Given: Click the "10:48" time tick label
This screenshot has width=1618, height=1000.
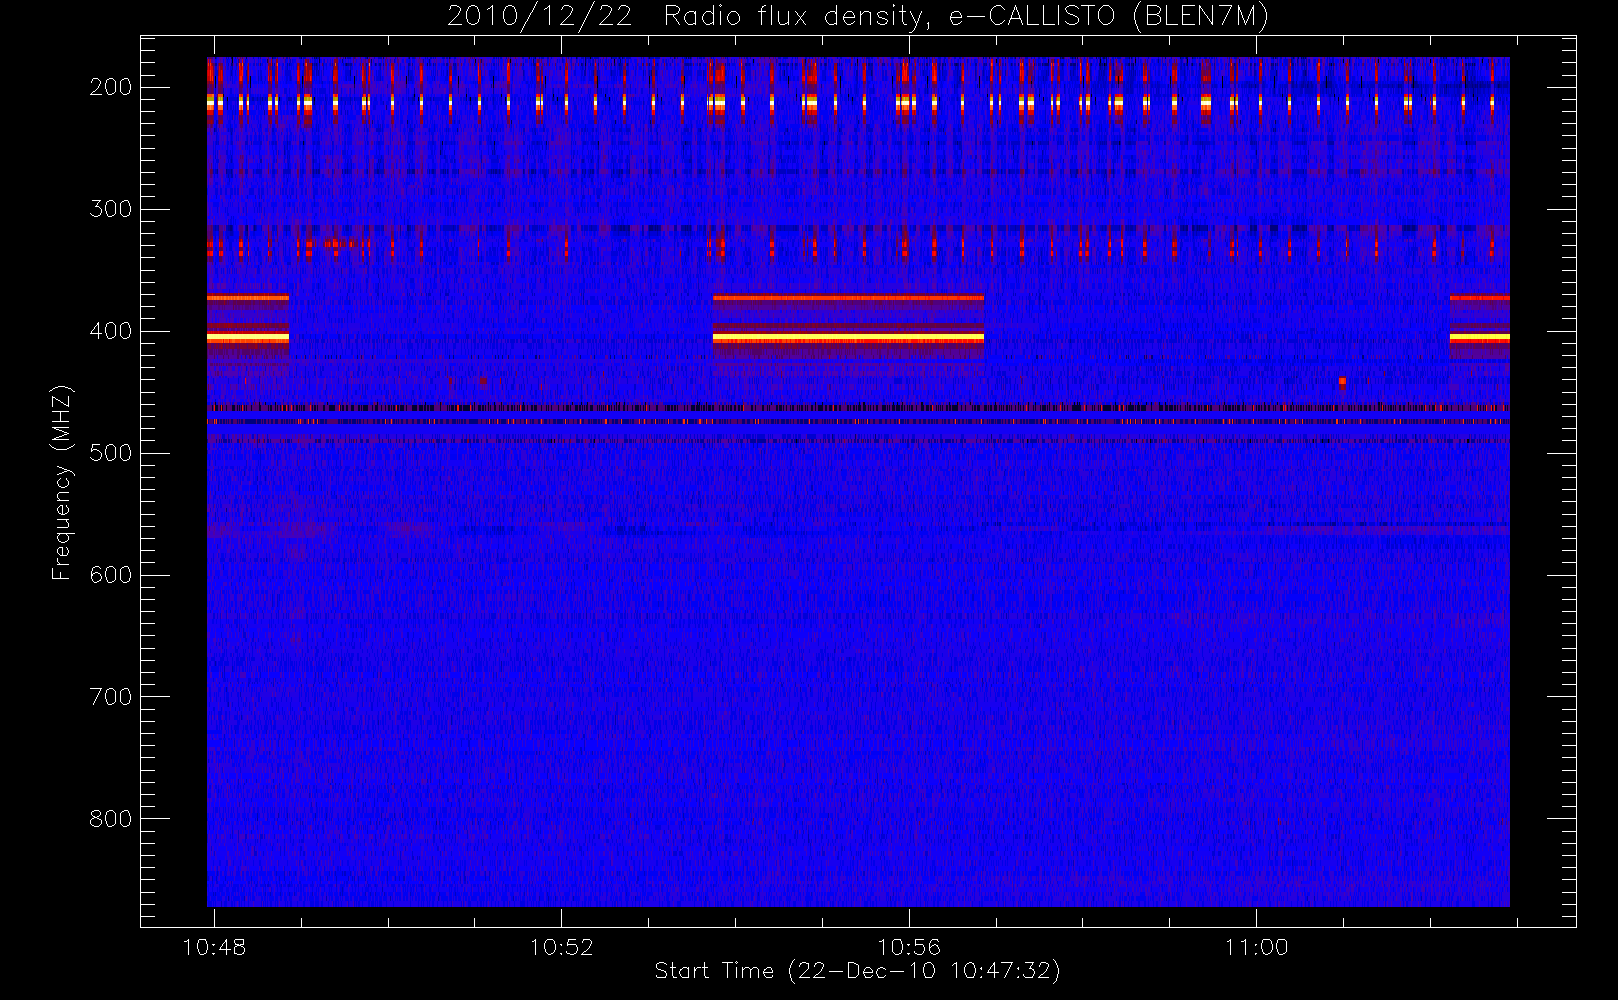Looking at the screenshot, I should (x=214, y=947).
